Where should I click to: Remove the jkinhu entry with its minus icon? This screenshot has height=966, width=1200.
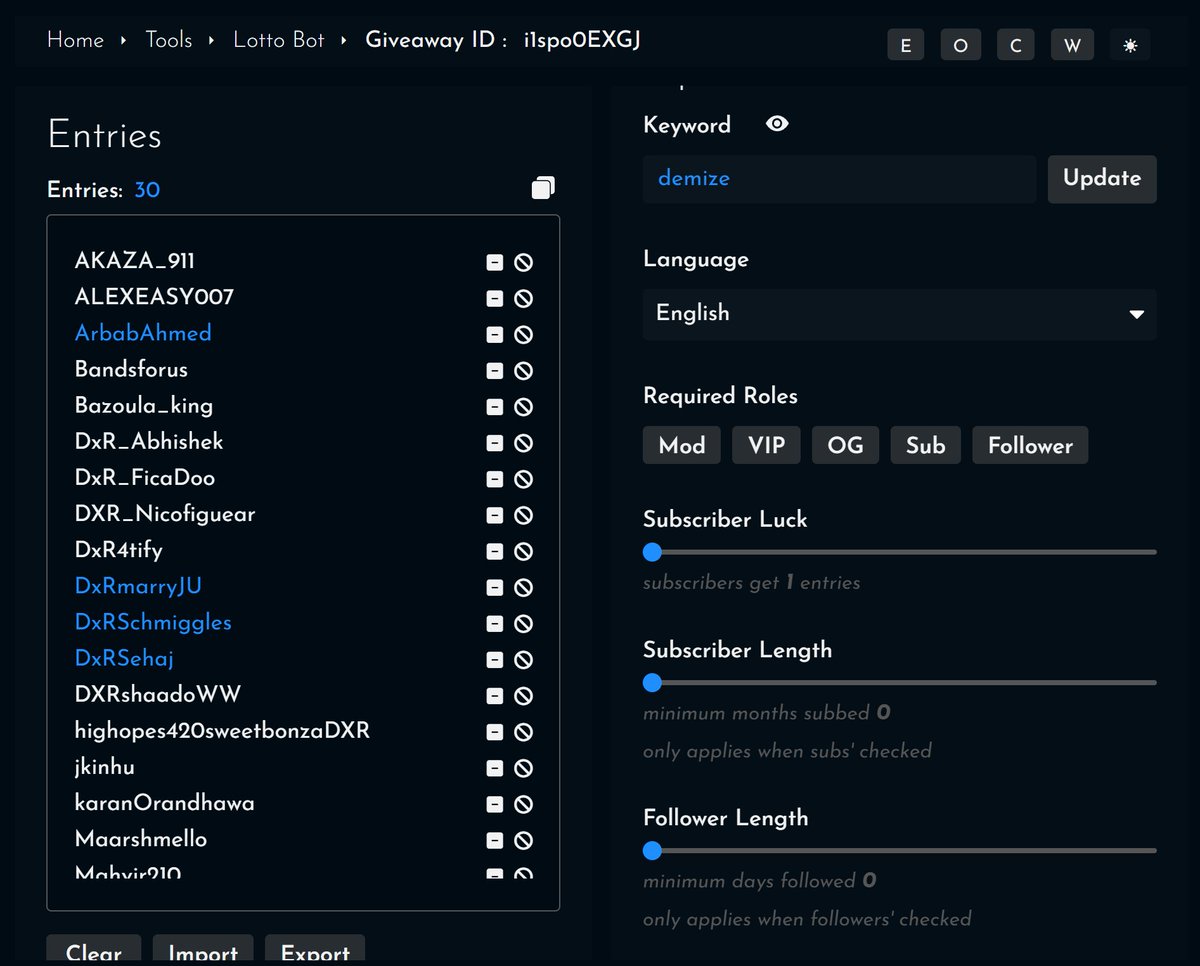[x=494, y=768]
